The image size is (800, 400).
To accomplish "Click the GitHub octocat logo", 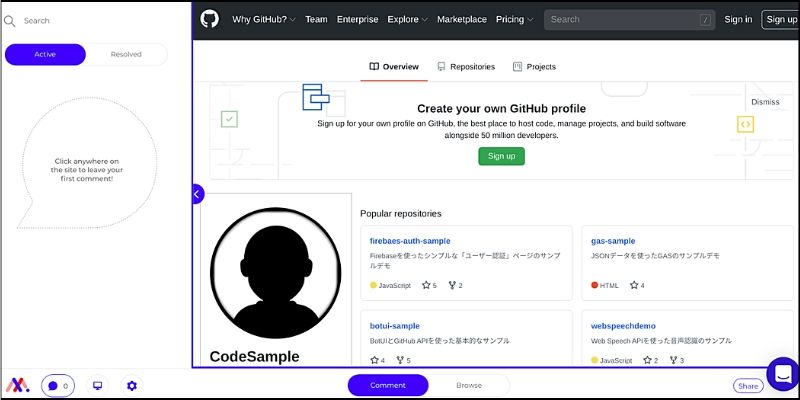I will coord(209,19).
